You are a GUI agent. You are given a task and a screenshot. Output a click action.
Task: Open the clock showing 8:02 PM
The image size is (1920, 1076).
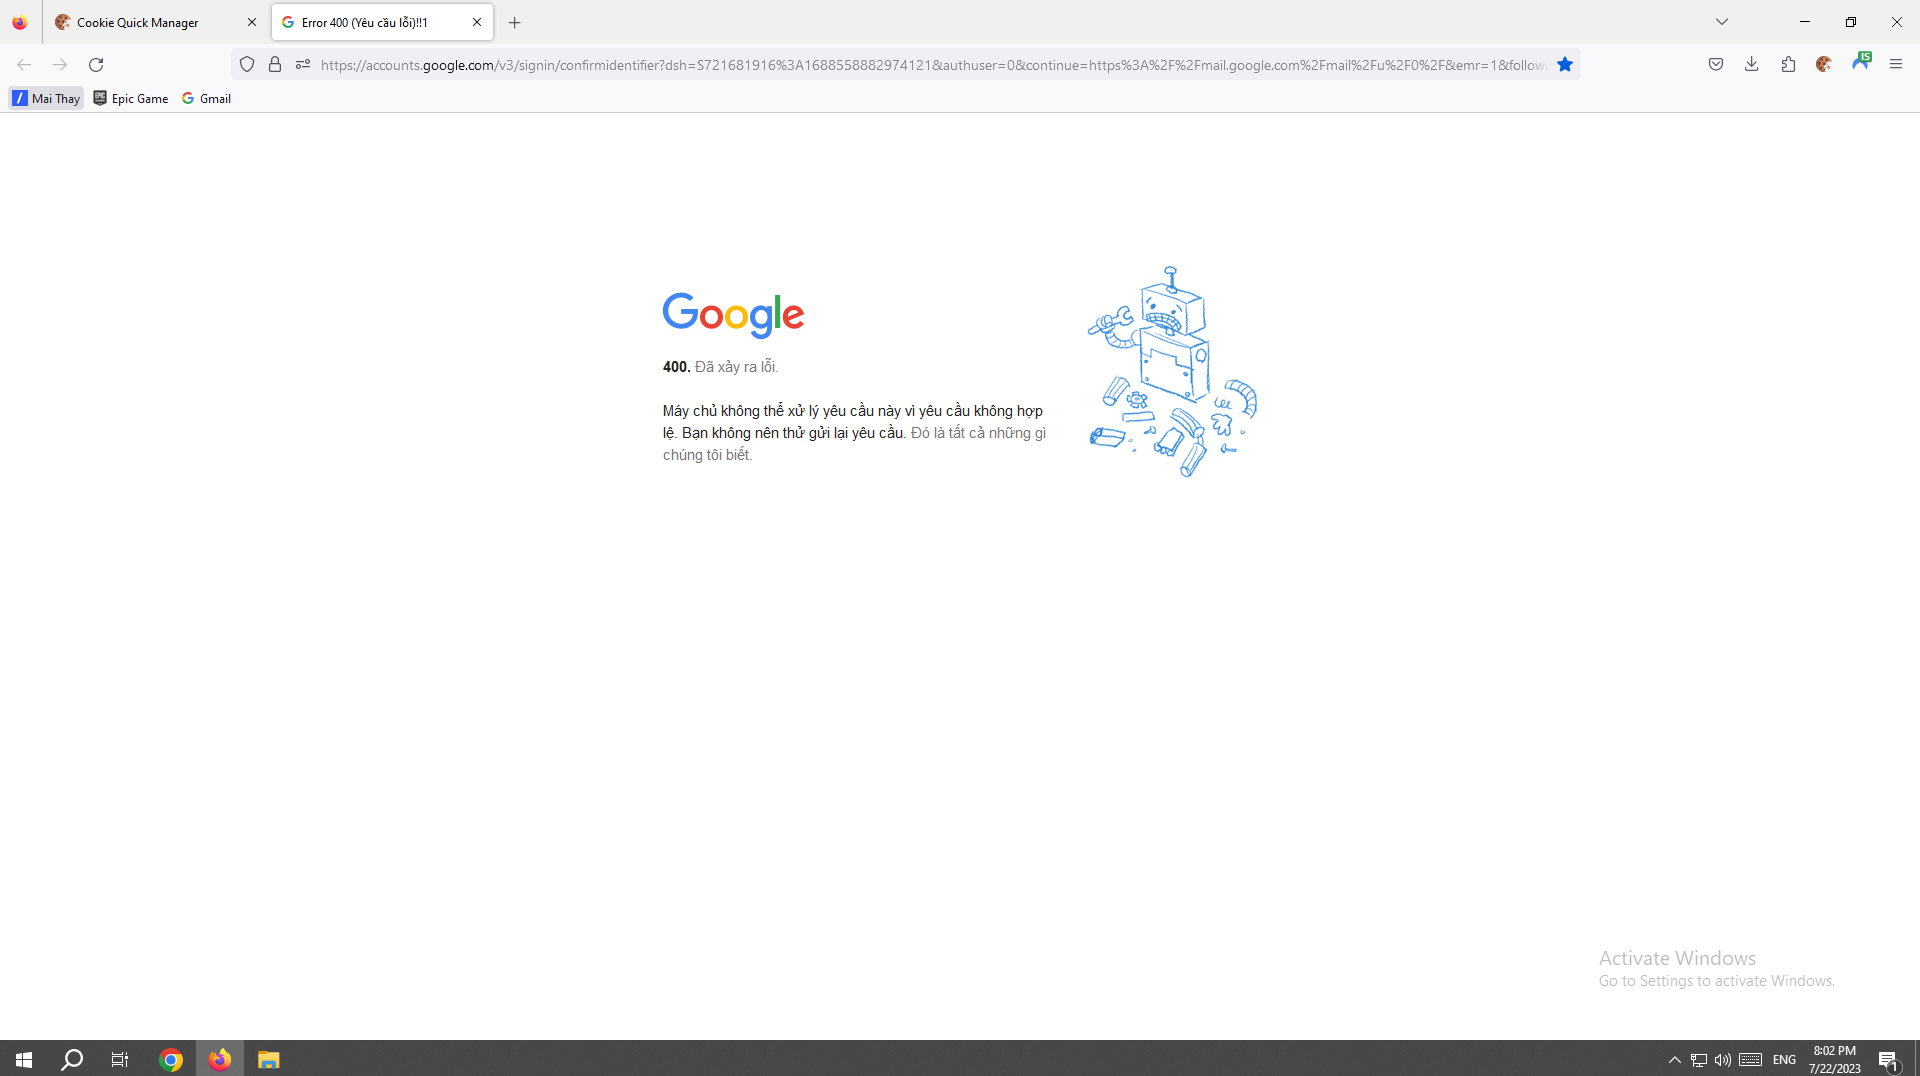1835,1059
